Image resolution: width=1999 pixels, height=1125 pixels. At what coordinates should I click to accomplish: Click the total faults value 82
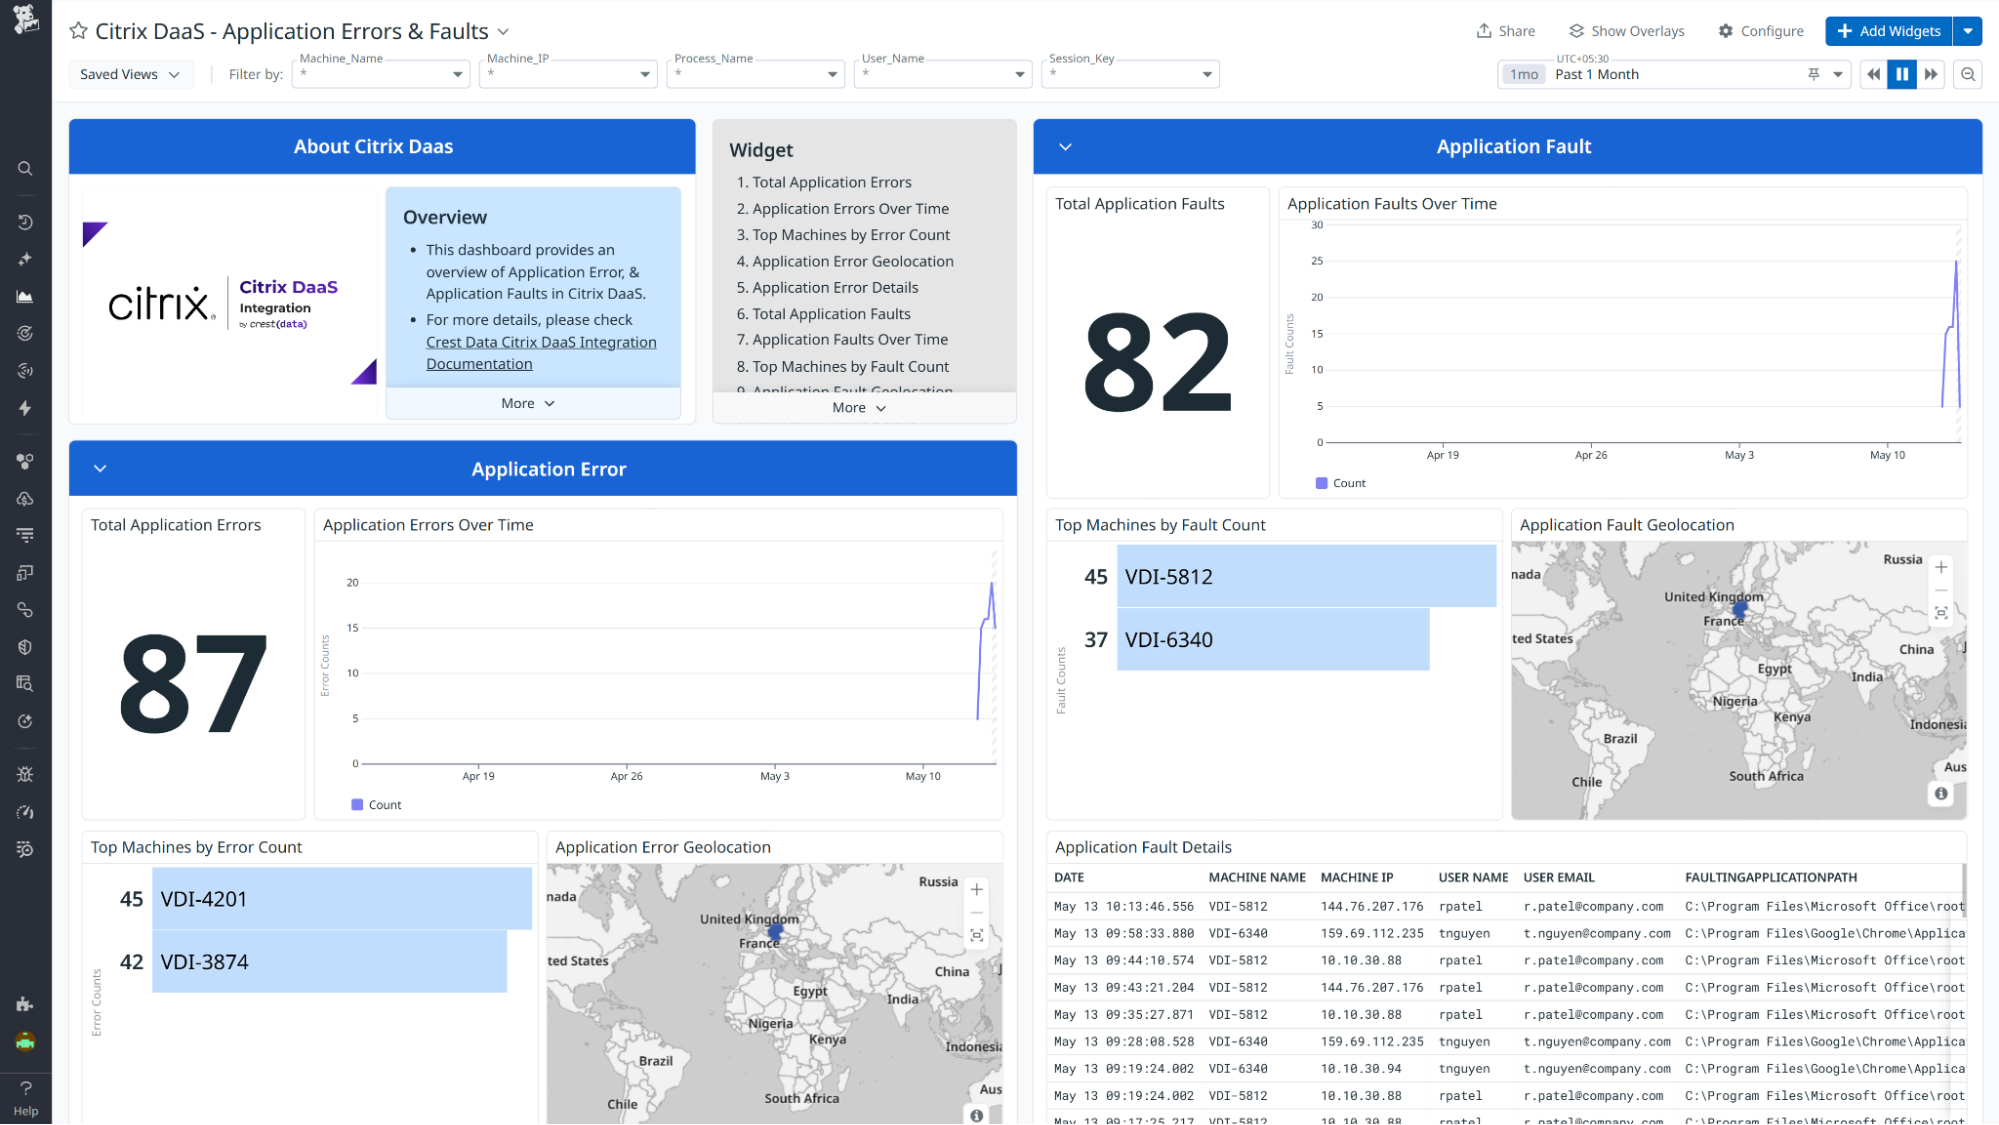(1157, 362)
